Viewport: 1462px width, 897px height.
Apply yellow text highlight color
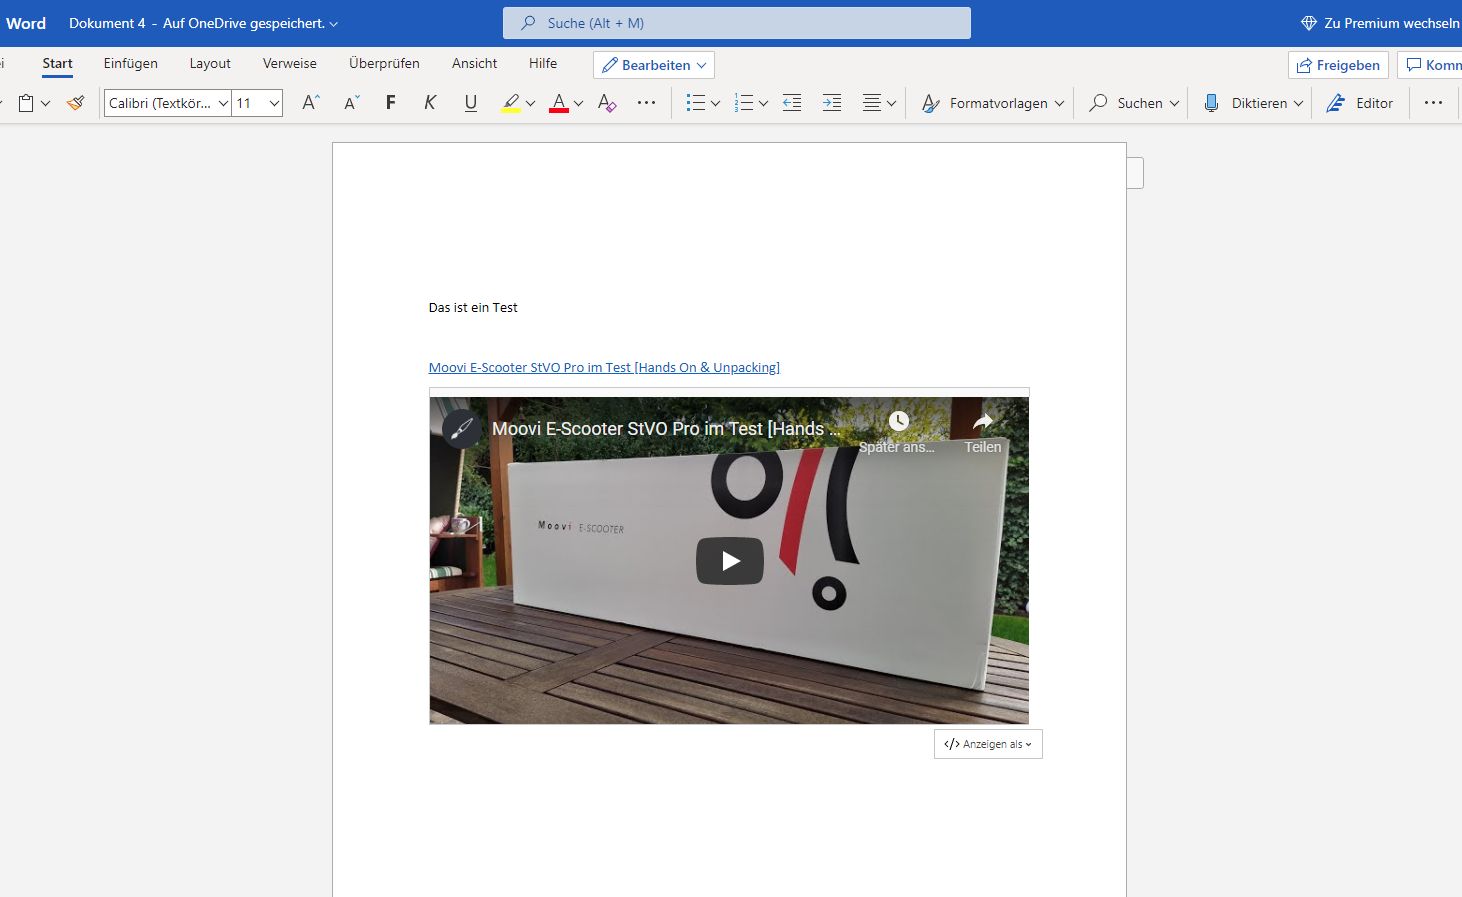tap(511, 103)
